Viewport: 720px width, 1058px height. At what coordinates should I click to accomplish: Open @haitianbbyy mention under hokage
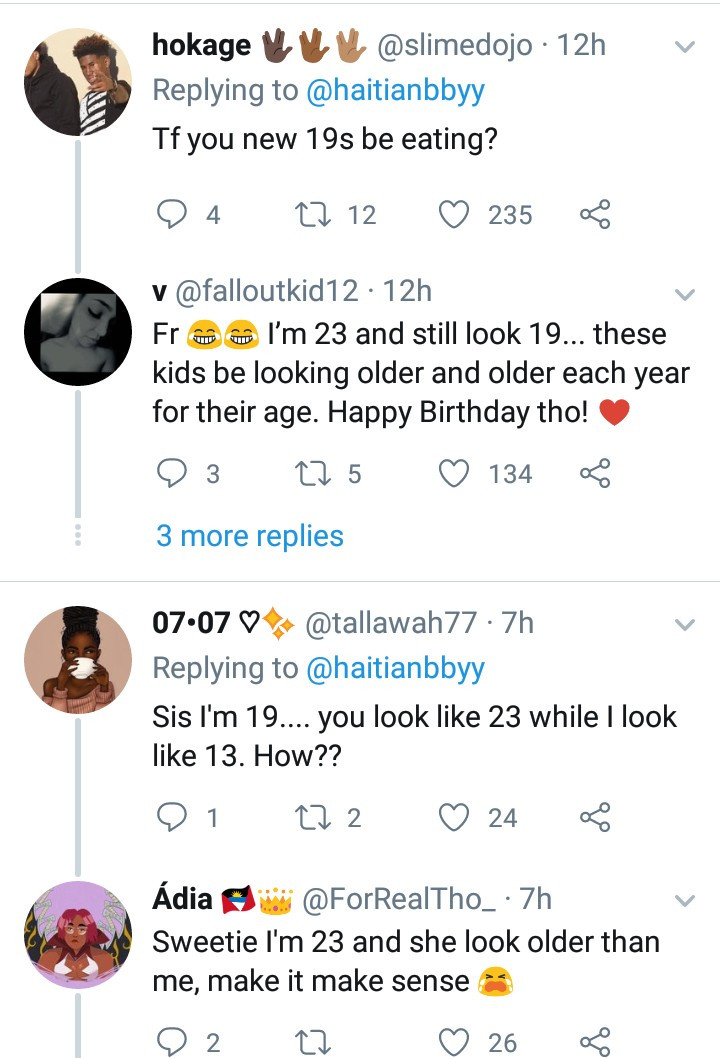[395, 91]
